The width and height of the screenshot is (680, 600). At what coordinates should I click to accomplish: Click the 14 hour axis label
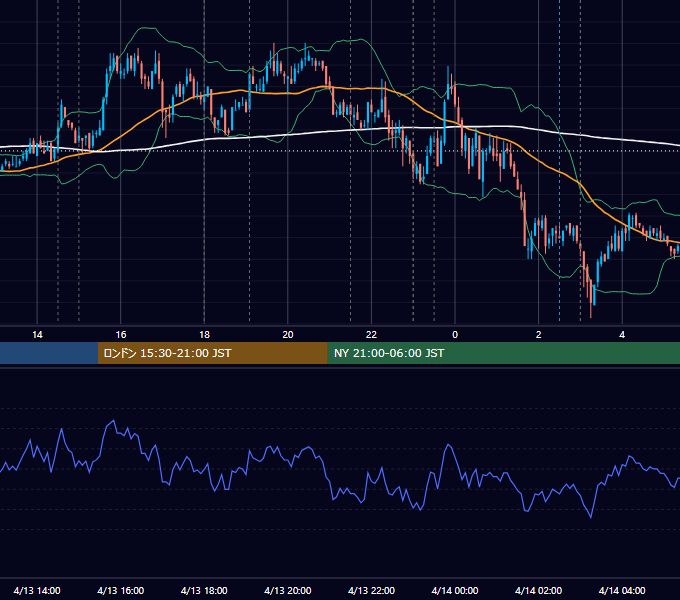(37, 335)
